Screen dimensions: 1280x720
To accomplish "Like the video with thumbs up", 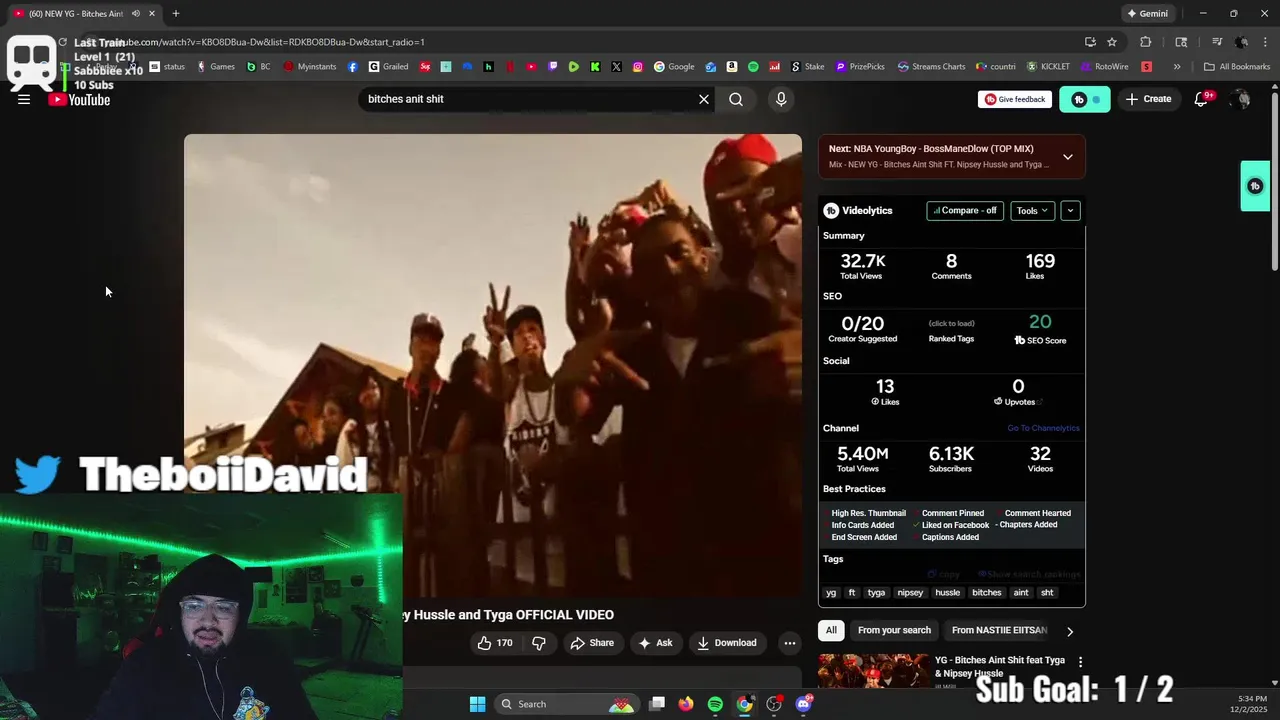I will tap(495, 643).
